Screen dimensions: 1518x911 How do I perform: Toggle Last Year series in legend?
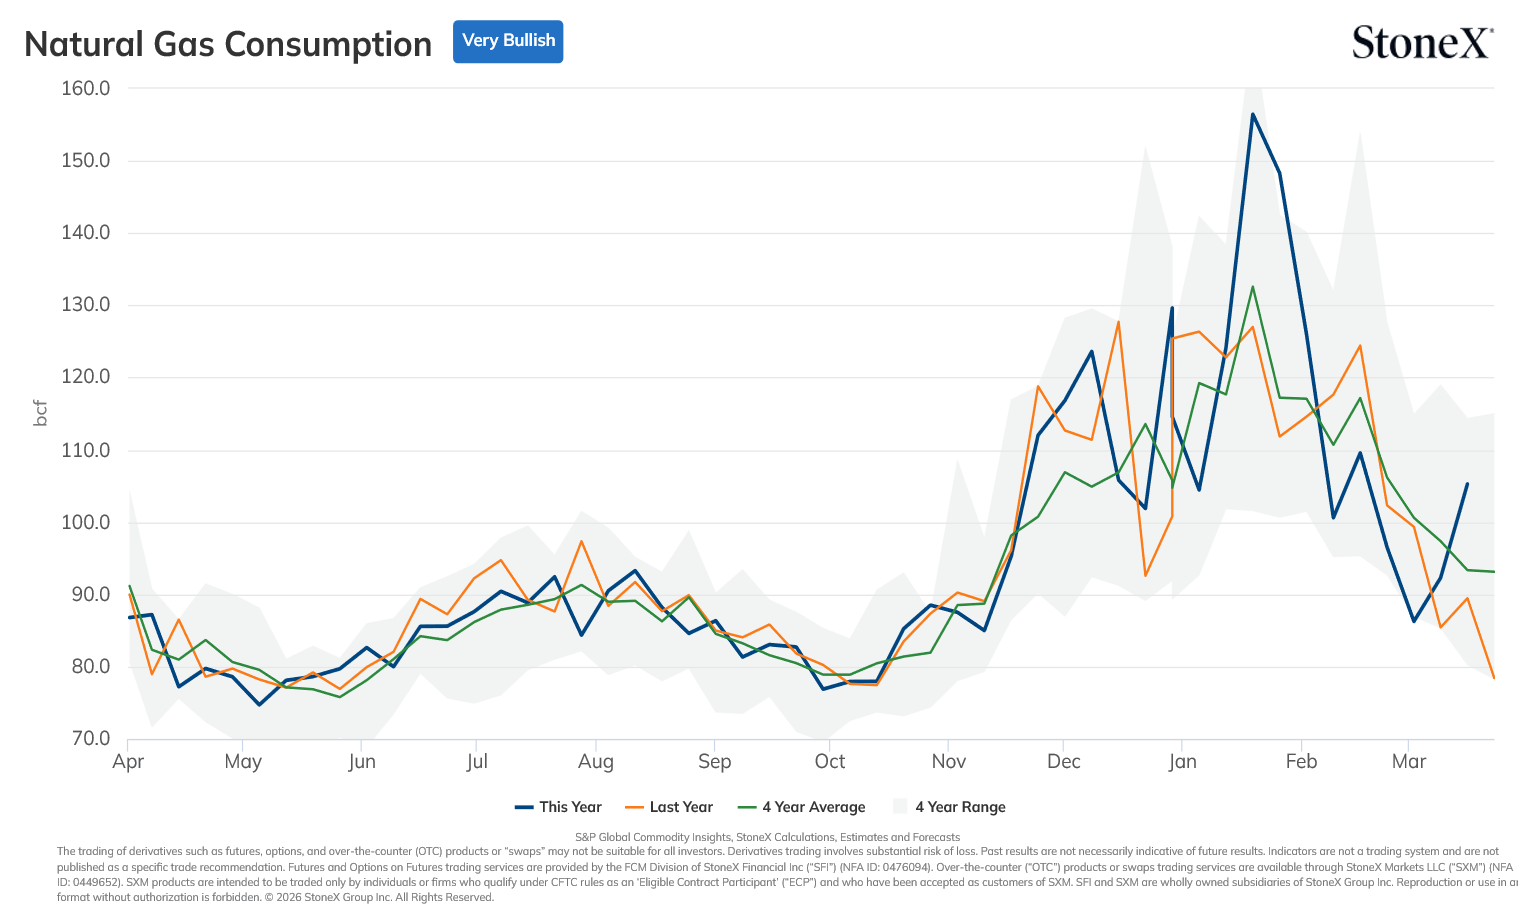pyautogui.click(x=669, y=807)
